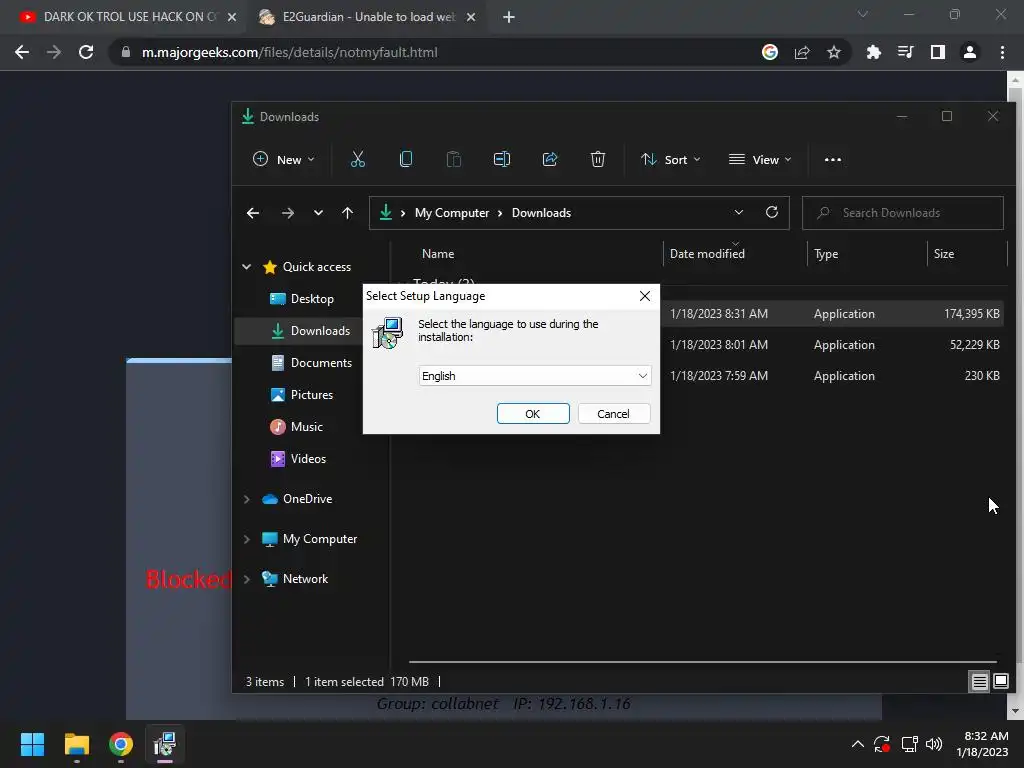The image size is (1024, 768).
Task: Click My Computer in the breadcrumb path
Action: (x=452, y=213)
